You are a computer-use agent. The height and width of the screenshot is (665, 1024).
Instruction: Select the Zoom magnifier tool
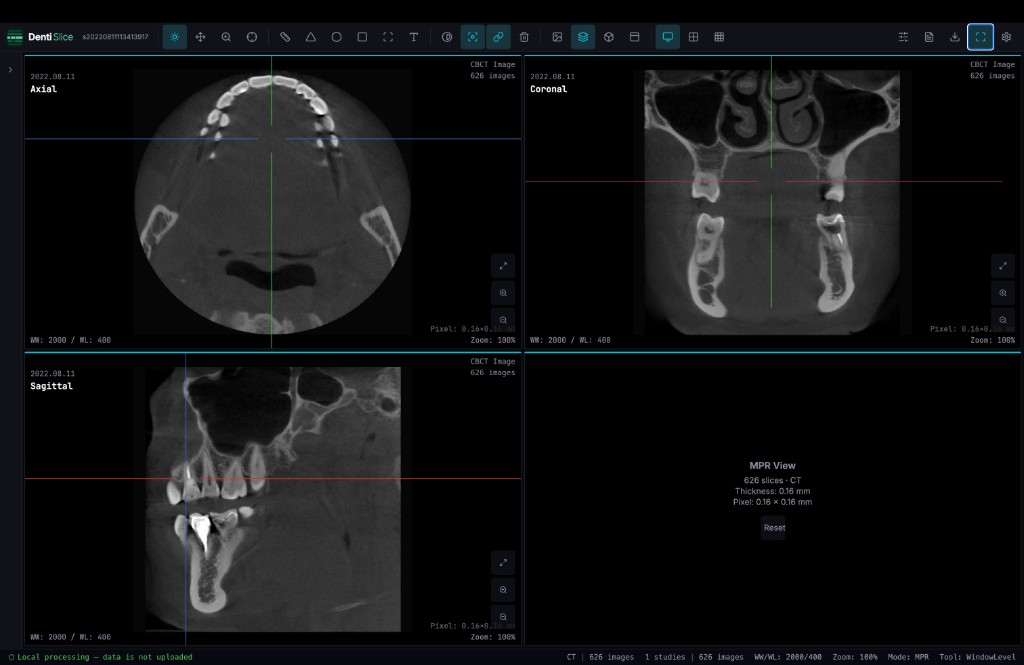click(x=226, y=37)
